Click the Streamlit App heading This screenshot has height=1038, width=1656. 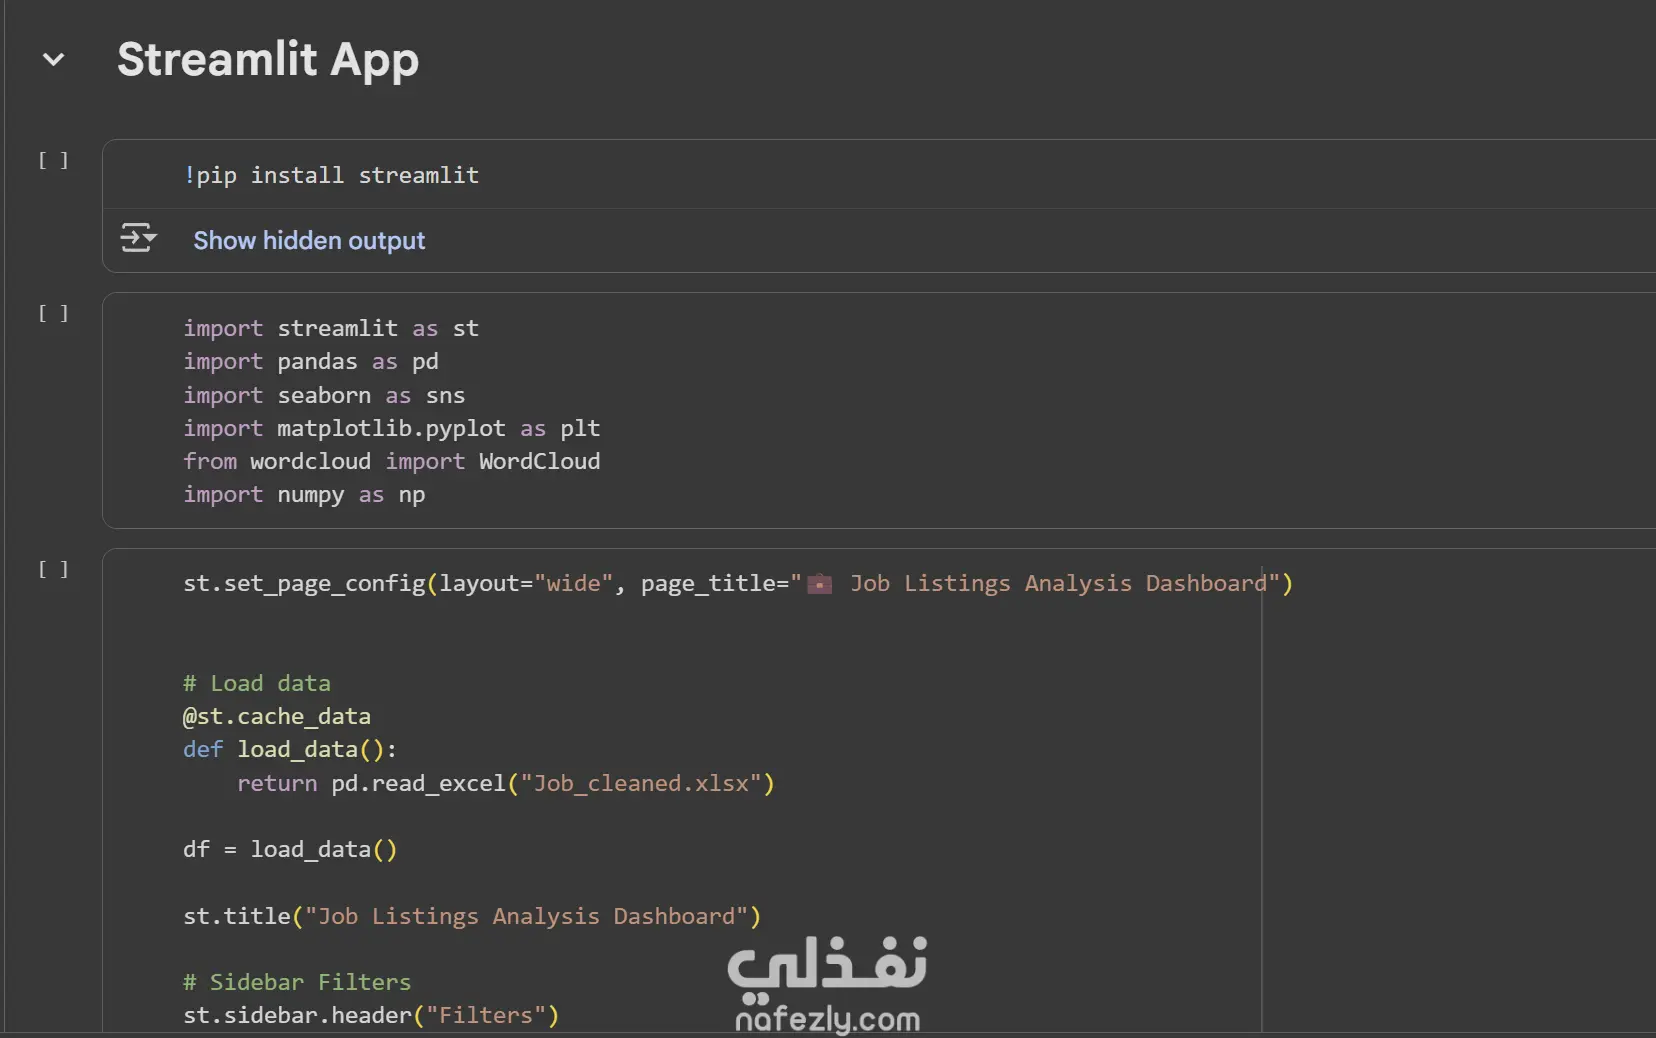pos(268,60)
